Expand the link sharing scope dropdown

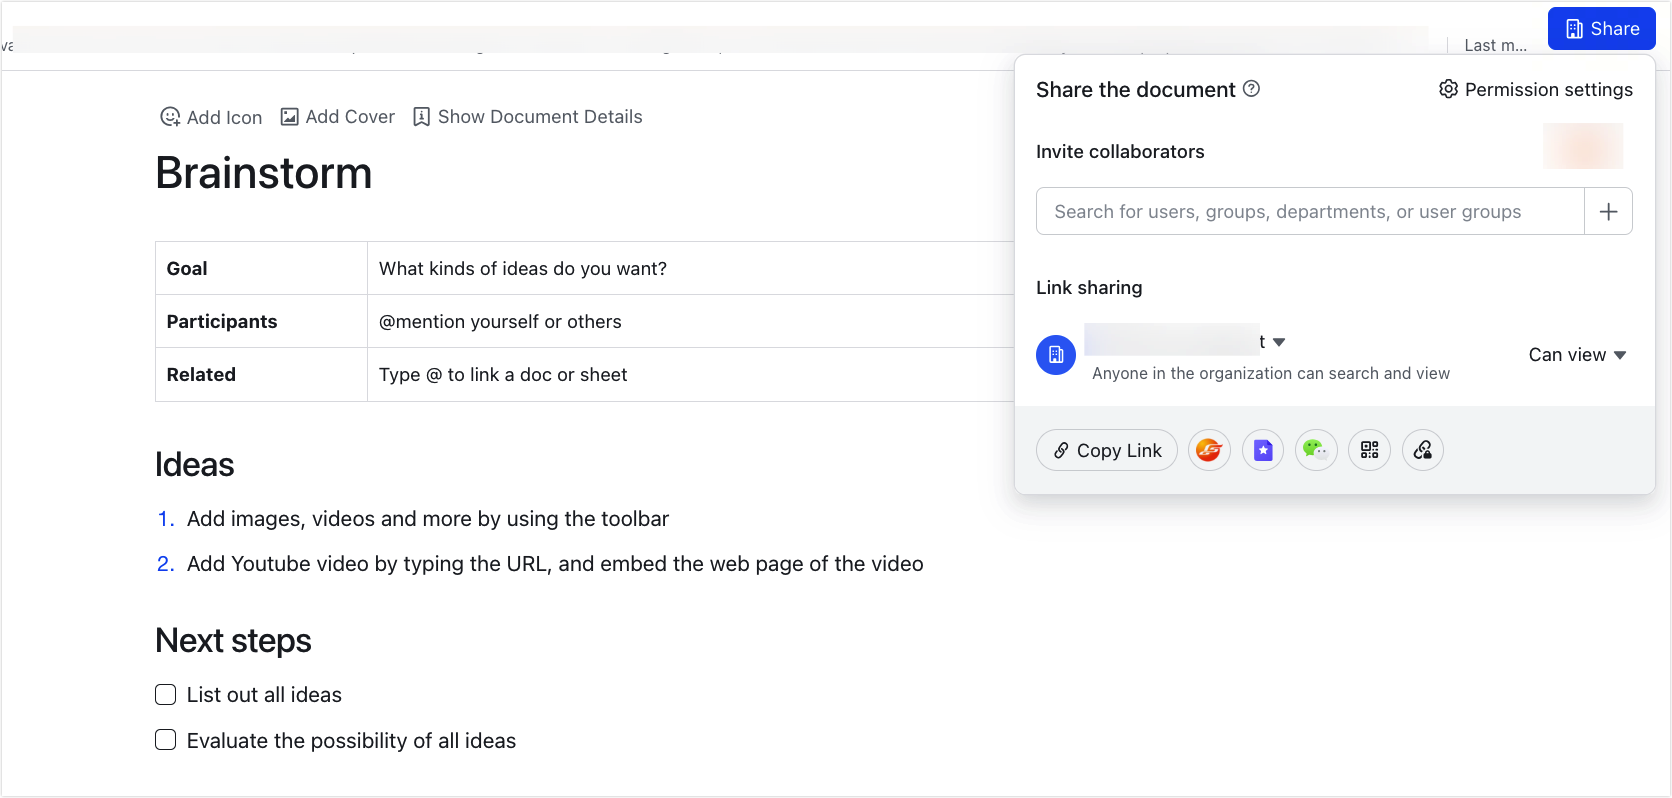click(1279, 342)
